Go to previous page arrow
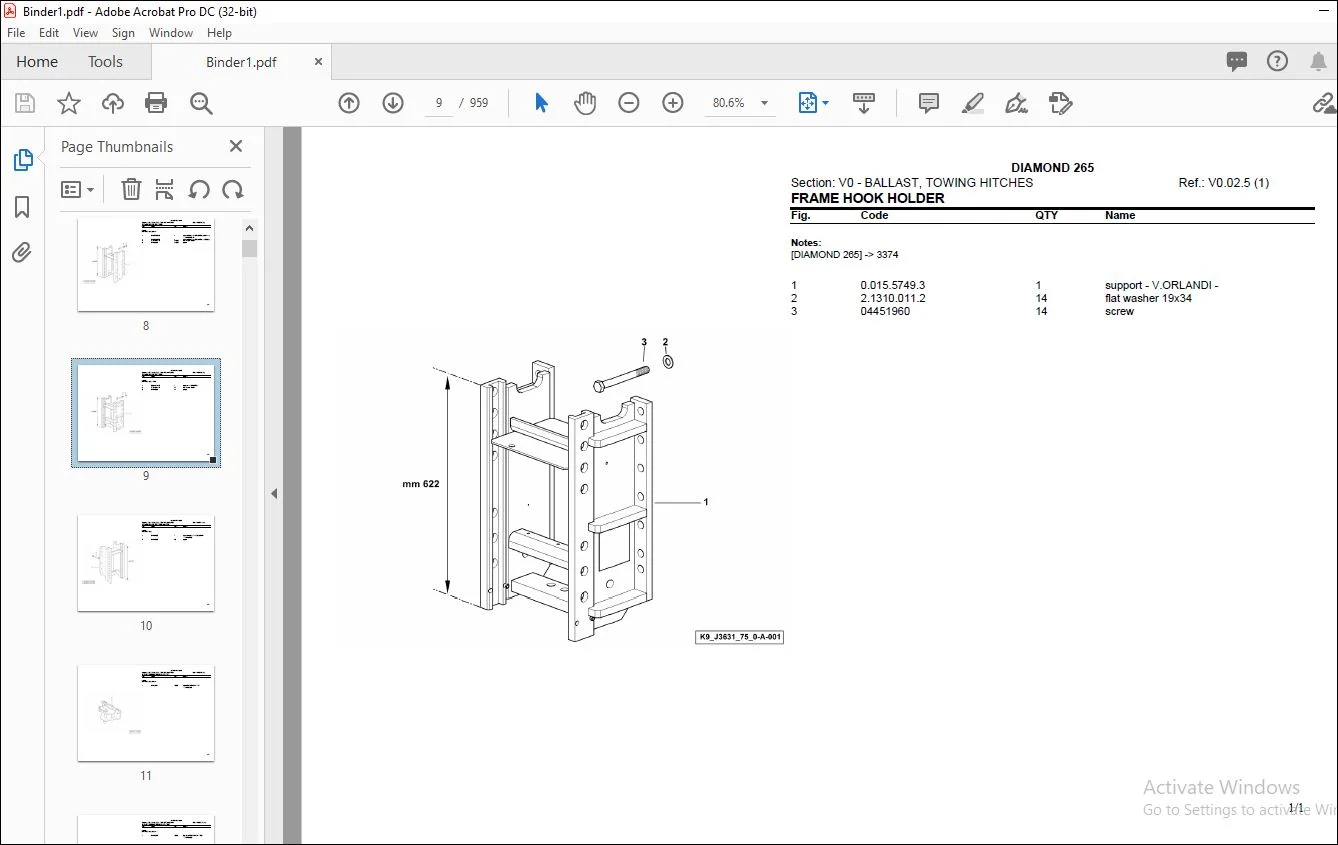The image size is (1338, 845). [349, 103]
